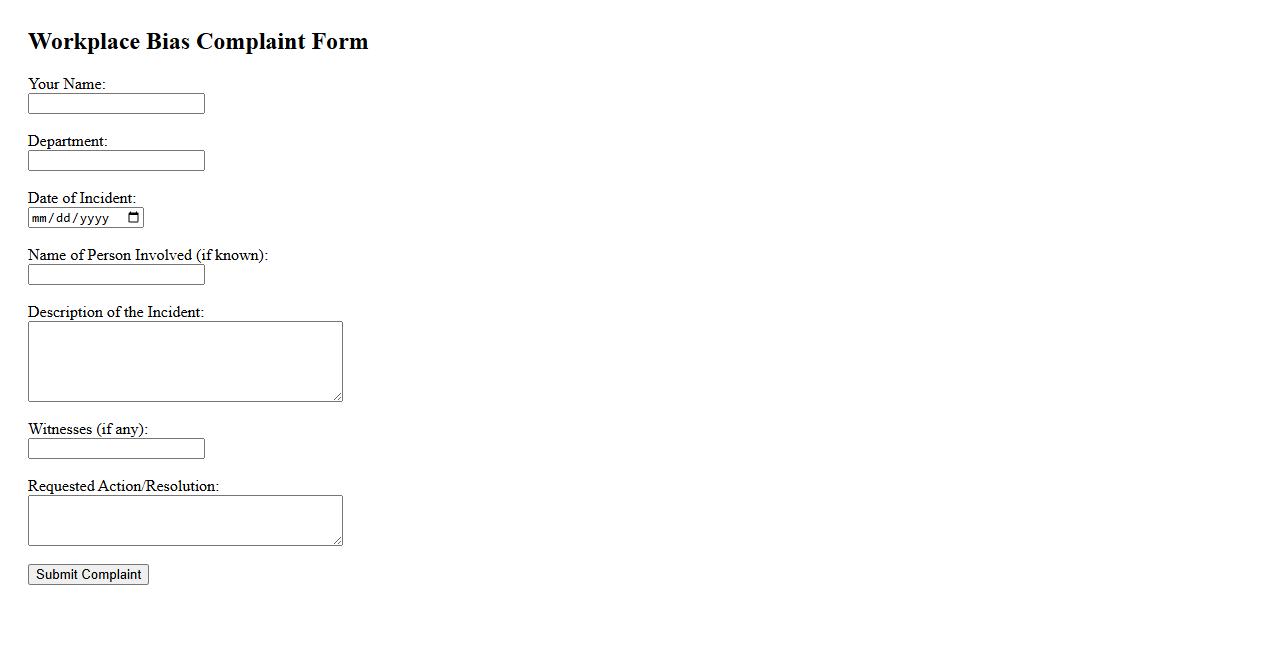Viewport: 1278px width, 650px height.
Task: Click the "Witnesses (if any):" label
Action: pos(88,429)
